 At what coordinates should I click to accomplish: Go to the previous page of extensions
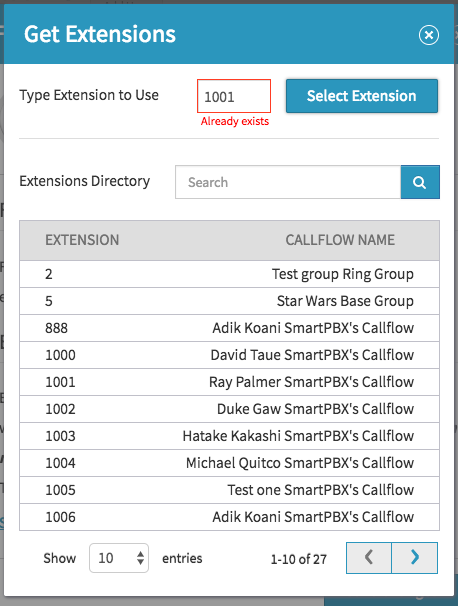click(x=369, y=558)
